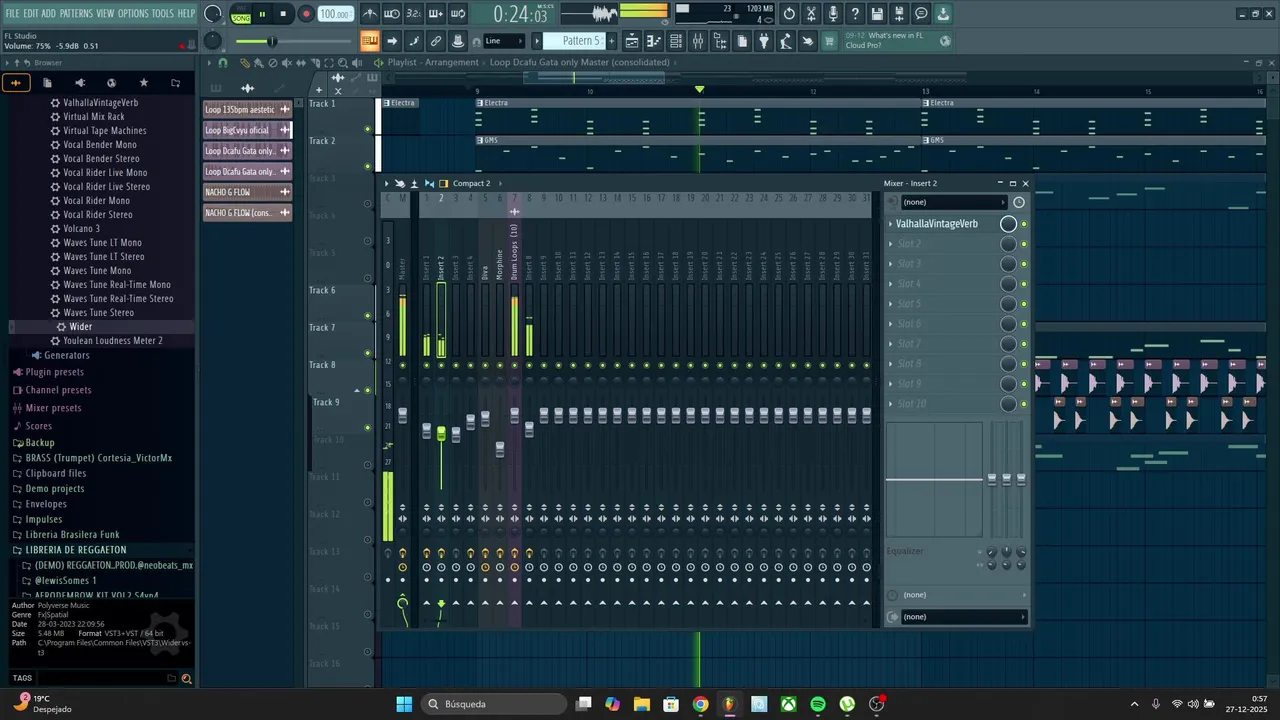Open Spotify from the Windows taskbar
Image resolution: width=1280 pixels, height=720 pixels.
(x=818, y=704)
